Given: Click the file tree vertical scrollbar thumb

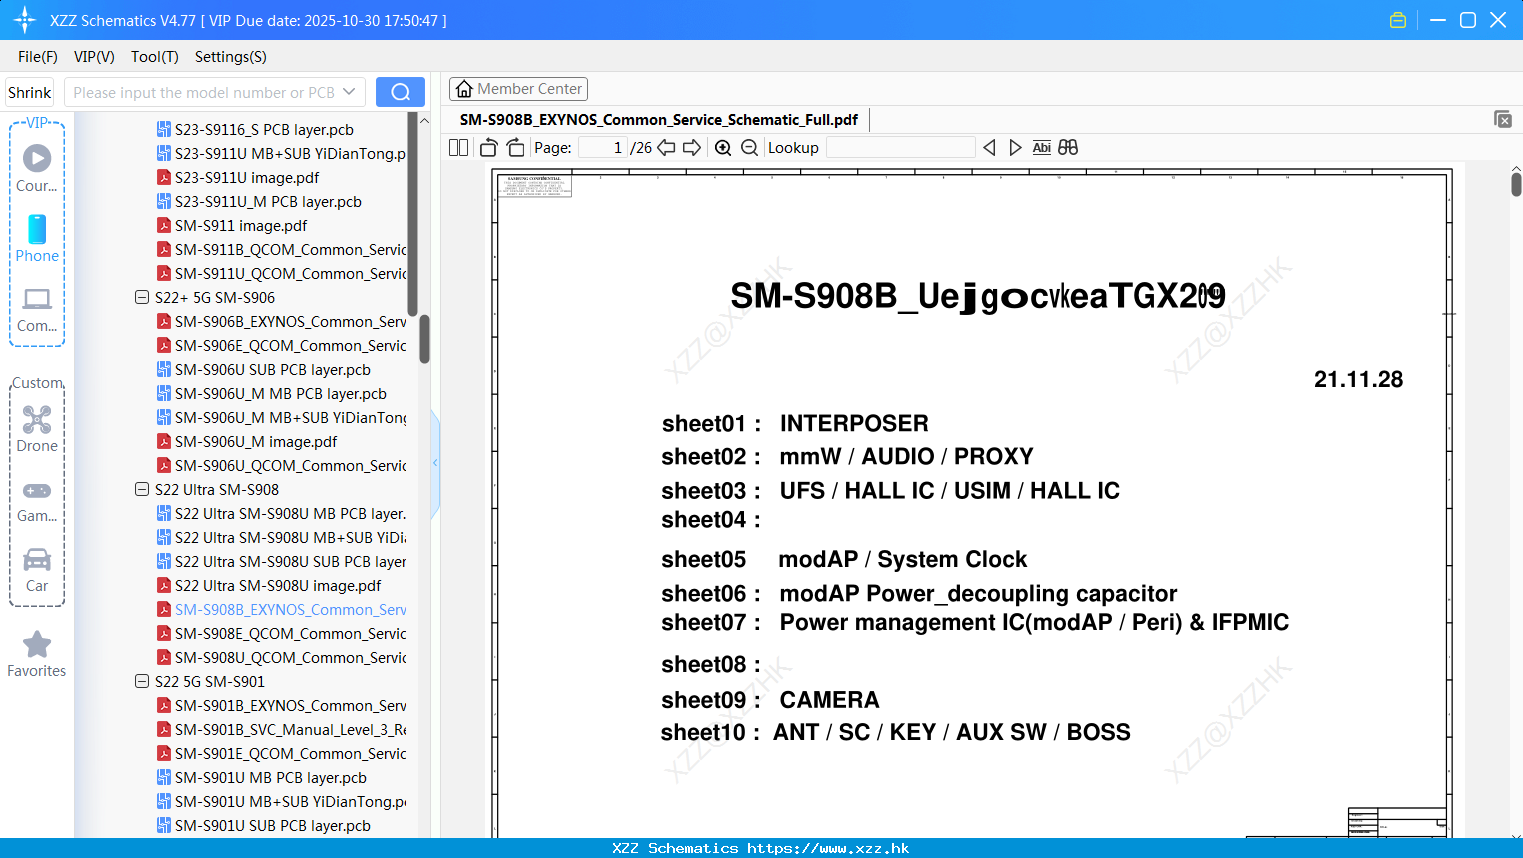Looking at the screenshot, I should click(424, 340).
